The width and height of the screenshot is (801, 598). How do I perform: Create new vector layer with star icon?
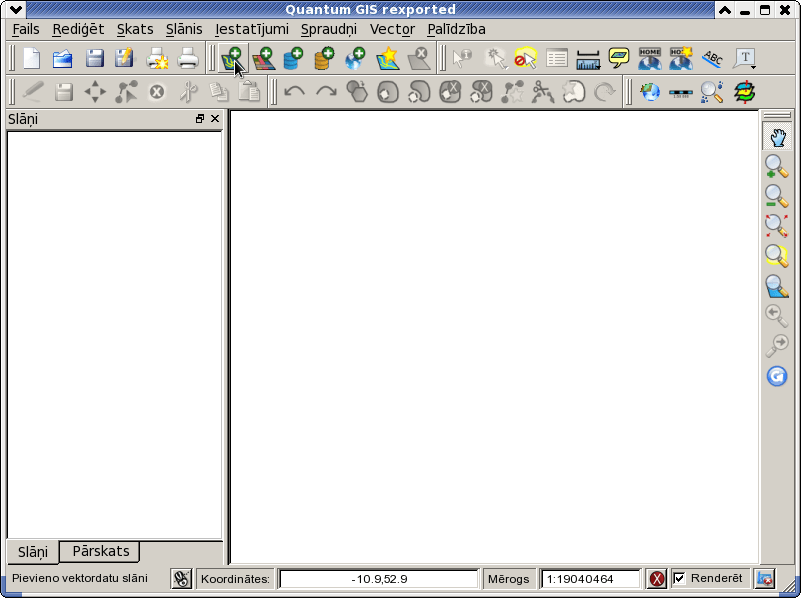click(x=387, y=58)
